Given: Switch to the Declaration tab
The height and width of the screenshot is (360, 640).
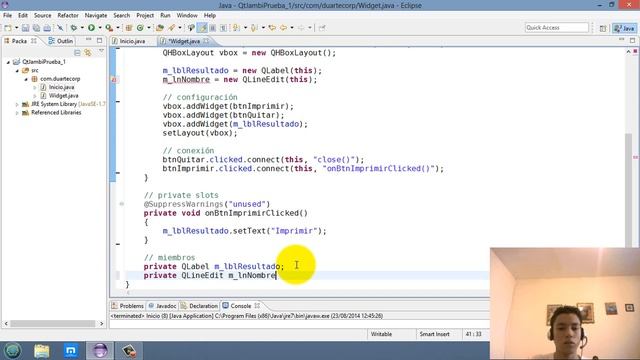Looking at the screenshot, I should [x=199, y=306].
